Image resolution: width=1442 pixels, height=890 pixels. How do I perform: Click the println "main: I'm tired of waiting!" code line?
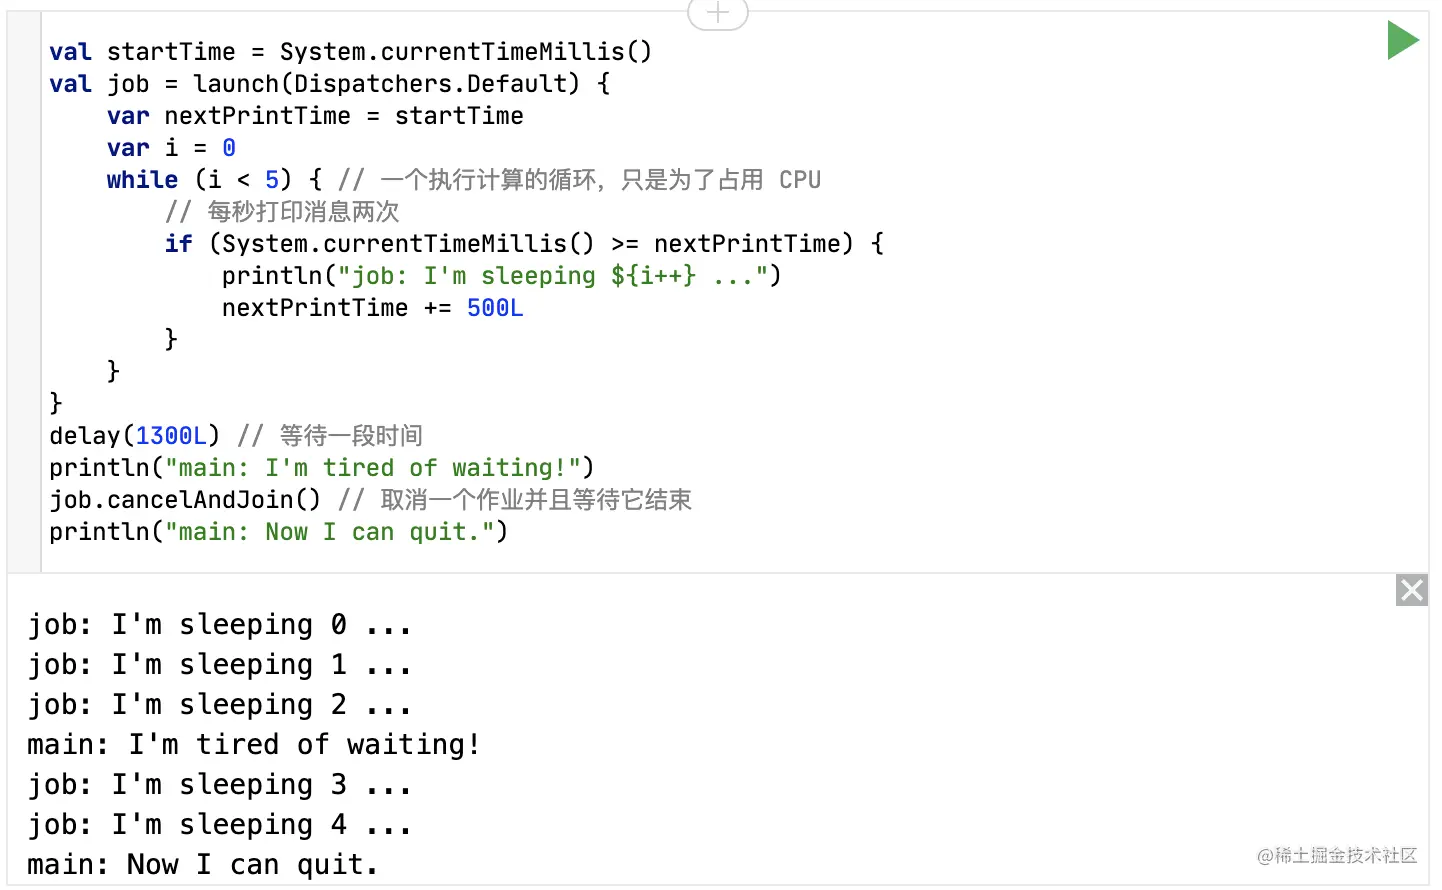pos(321,468)
